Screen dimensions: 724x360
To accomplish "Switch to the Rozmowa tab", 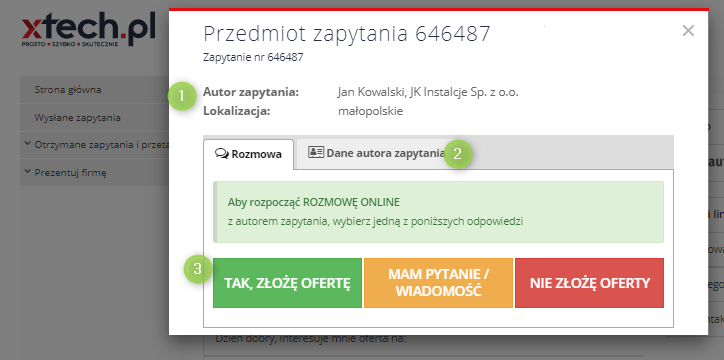I will pyautogui.click(x=248, y=154).
